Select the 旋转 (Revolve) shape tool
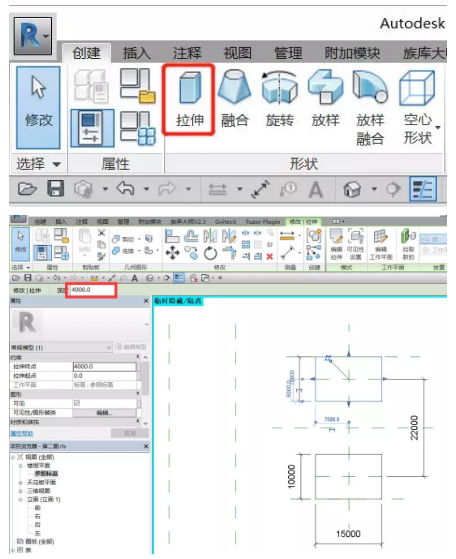The image size is (456, 559). click(x=279, y=100)
